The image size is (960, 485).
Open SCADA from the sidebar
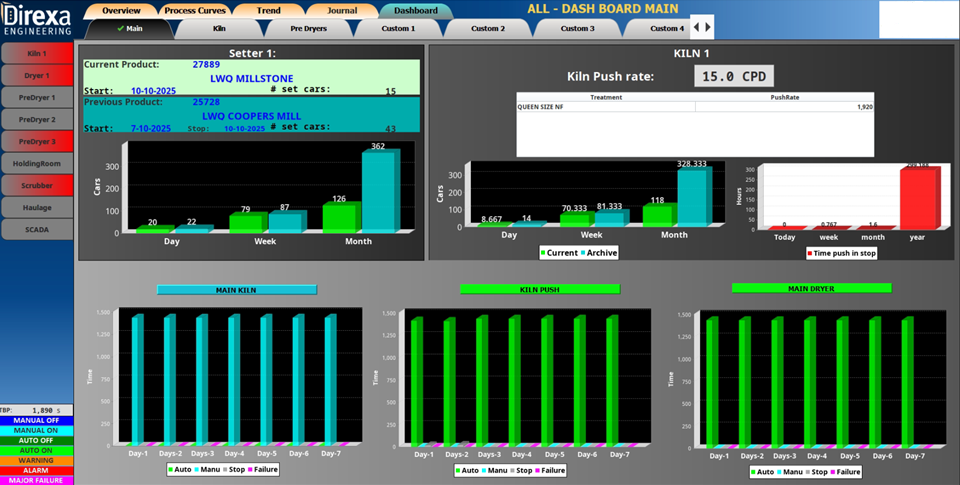tap(37, 230)
